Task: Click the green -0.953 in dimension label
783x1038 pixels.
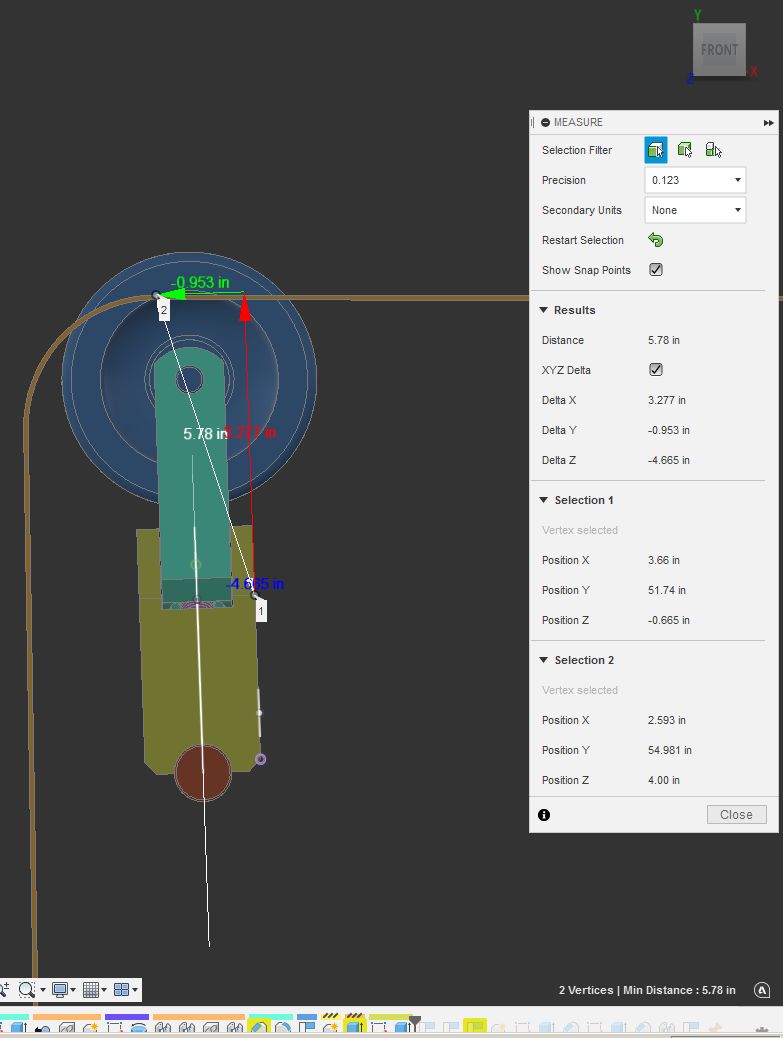Action: pyautogui.click(x=200, y=282)
